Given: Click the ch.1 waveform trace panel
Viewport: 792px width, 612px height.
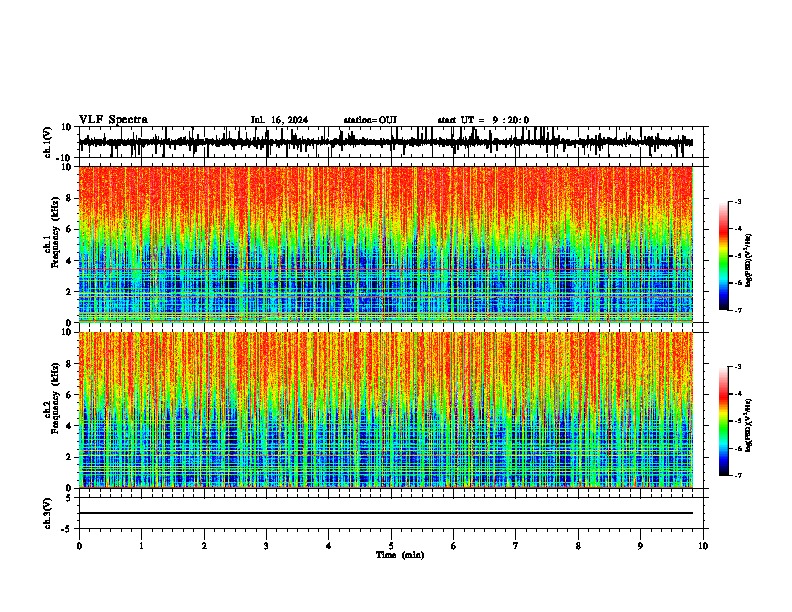Looking at the screenshot, I should (x=391, y=142).
